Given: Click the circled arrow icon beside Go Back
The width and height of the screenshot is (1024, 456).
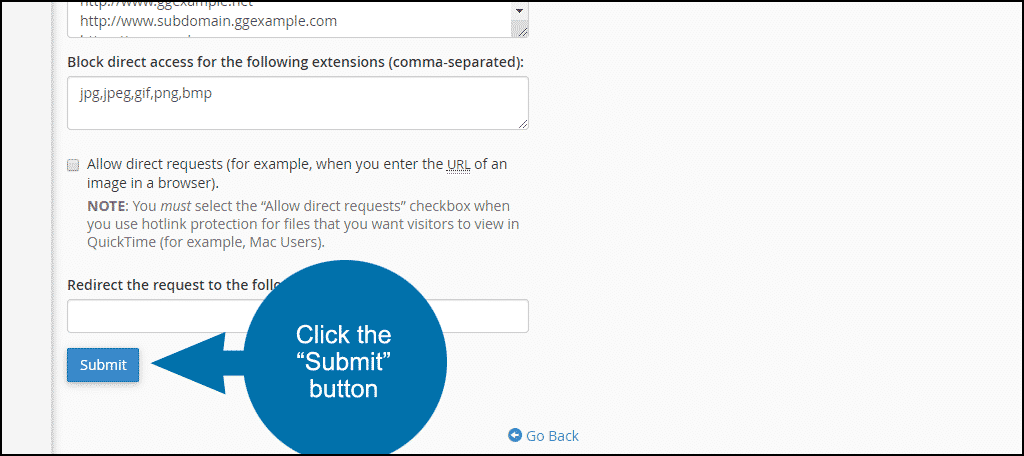Looking at the screenshot, I should (x=515, y=435).
